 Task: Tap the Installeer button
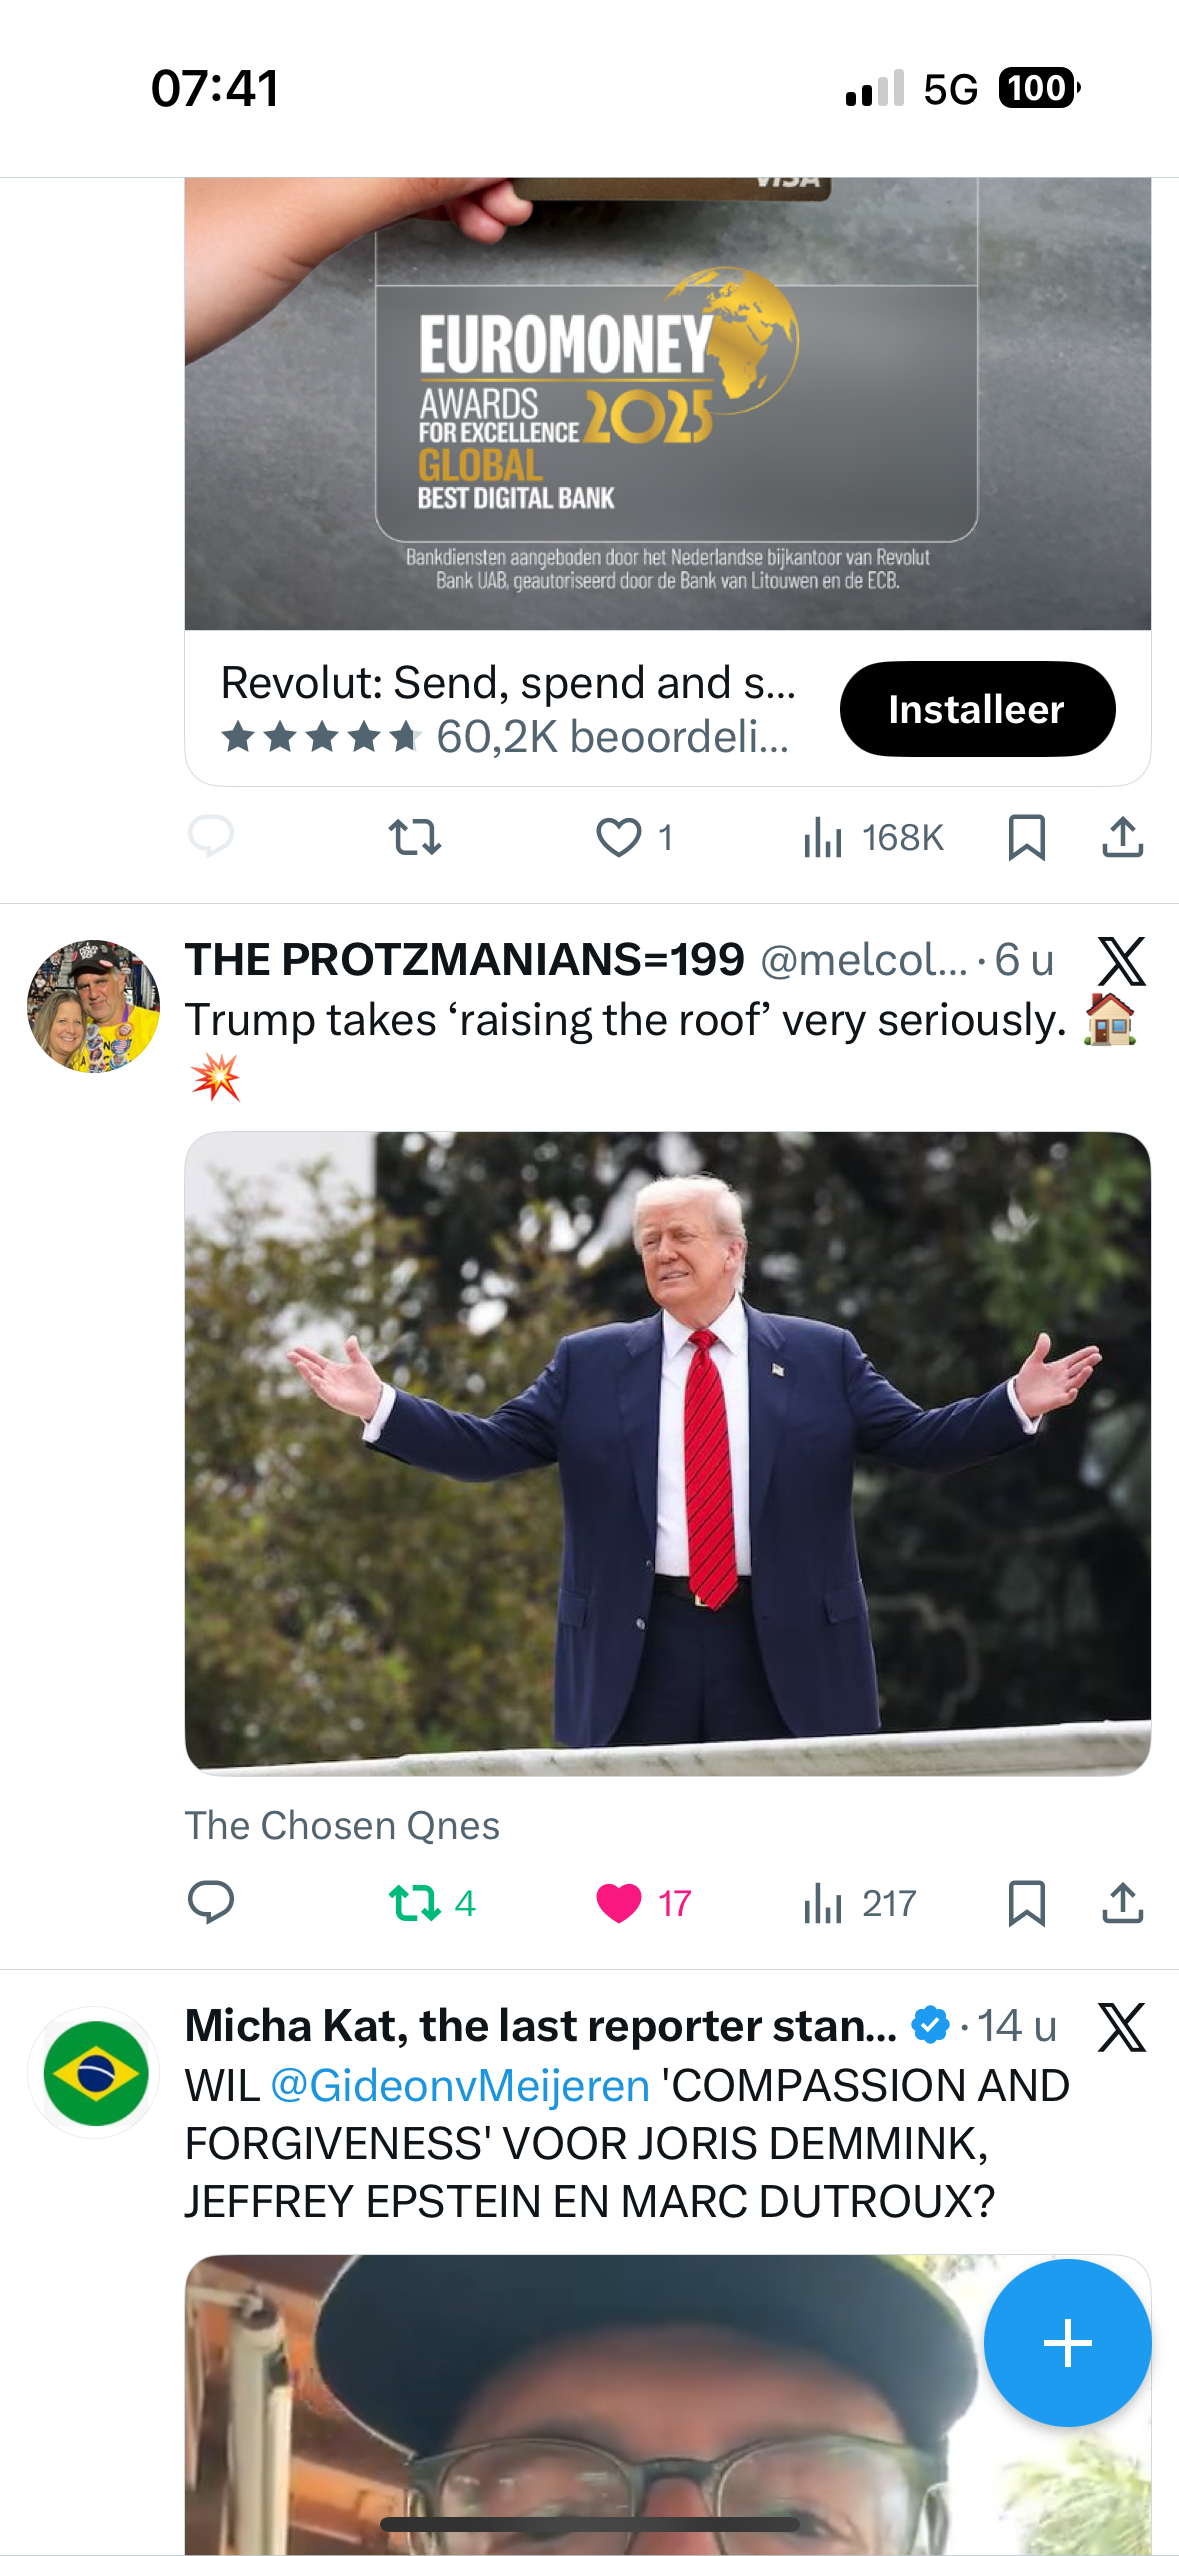[x=977, y=709]
